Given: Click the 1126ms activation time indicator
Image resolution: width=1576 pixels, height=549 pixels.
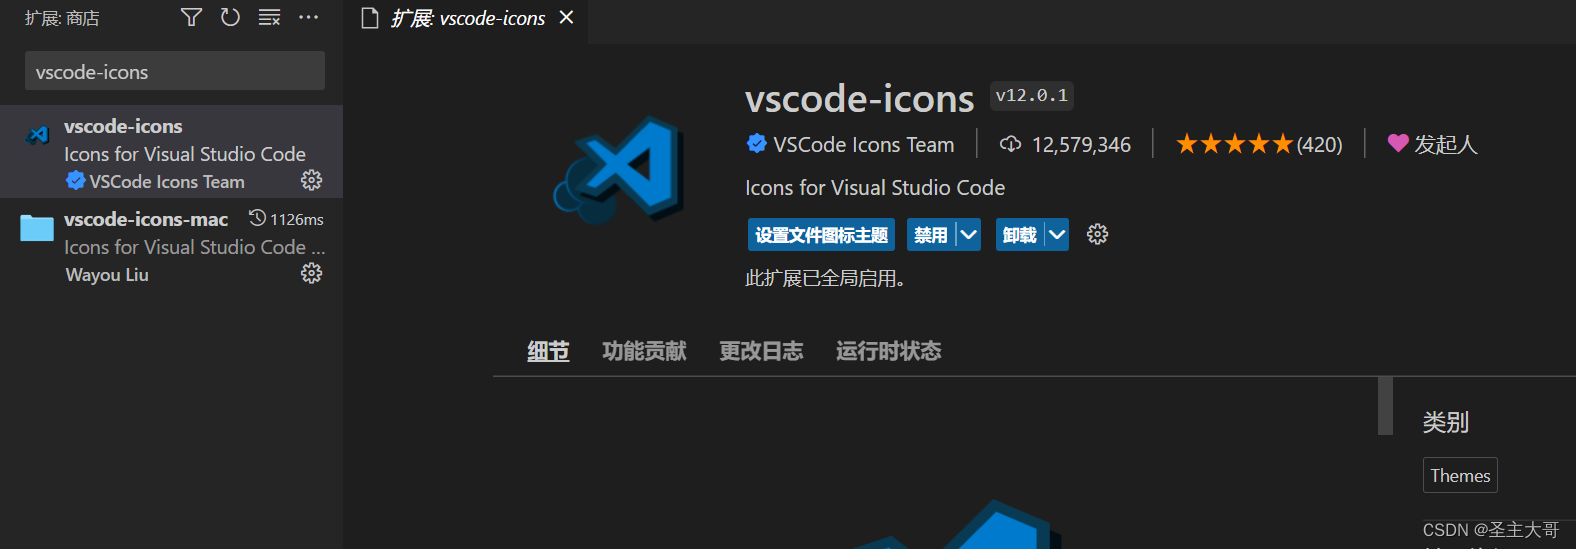Looking at the screenshot, I should [x=286, y=219].
